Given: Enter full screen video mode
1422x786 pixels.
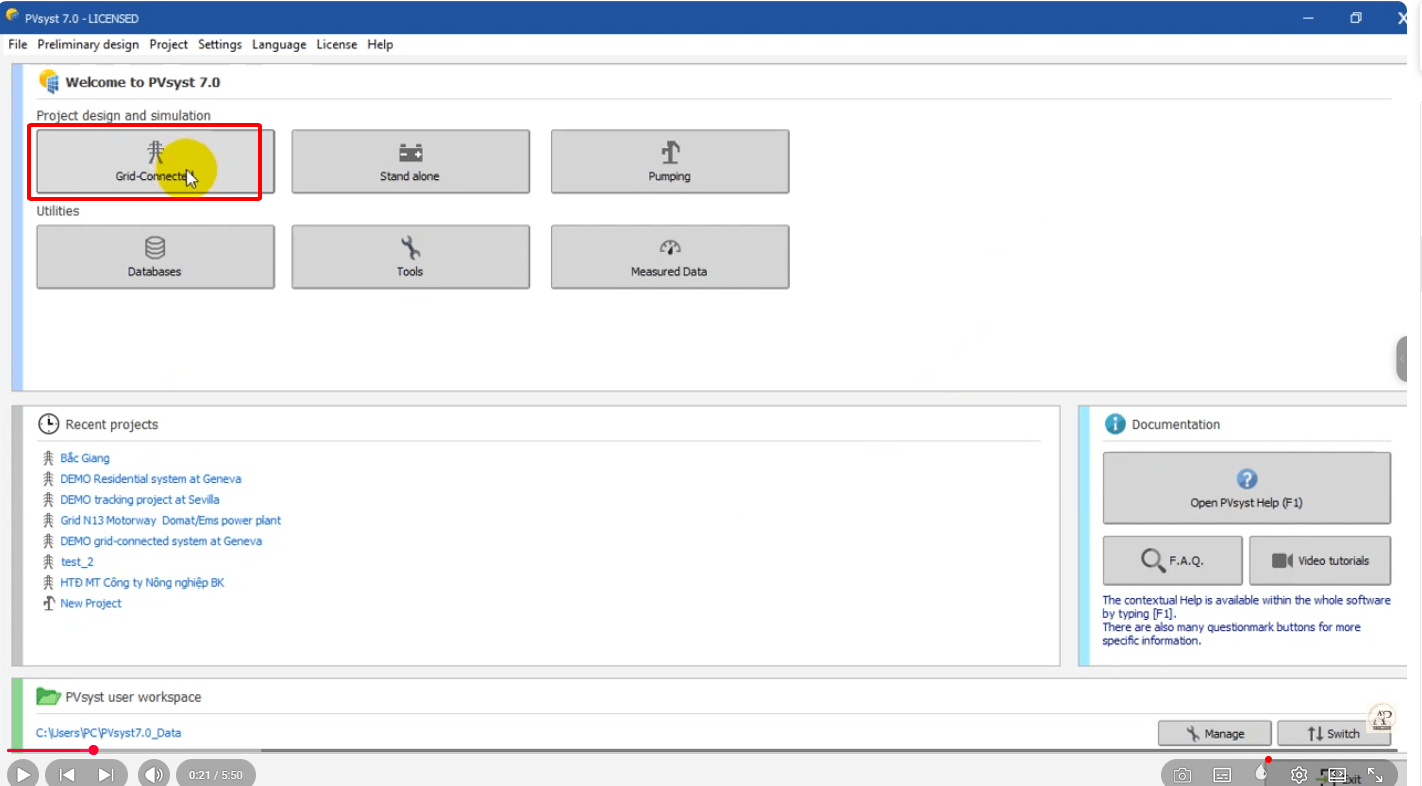Looking at the screenshot, I should tap(1375, 775).
